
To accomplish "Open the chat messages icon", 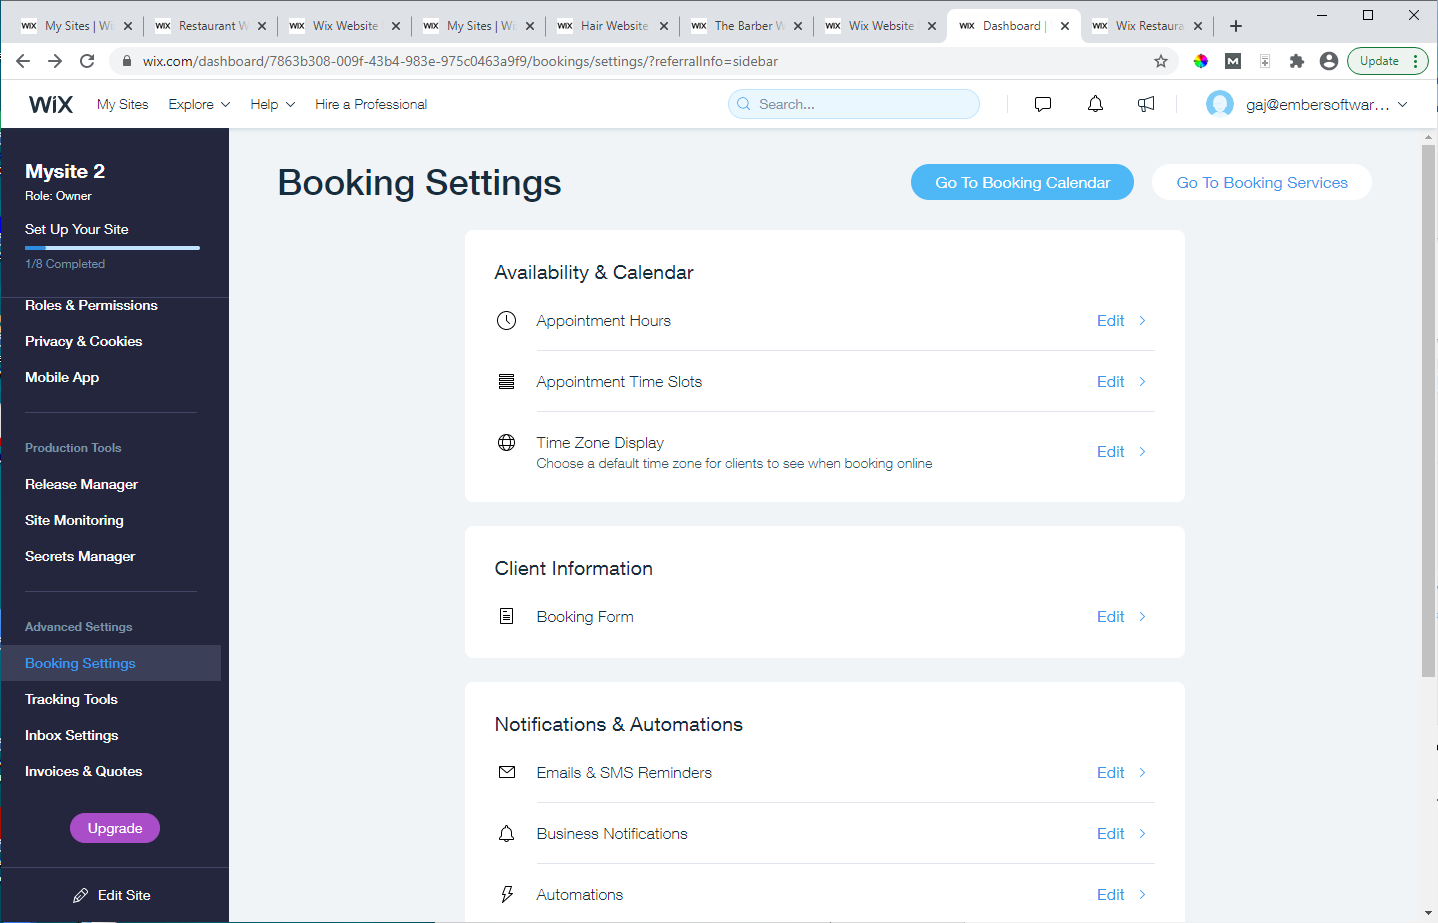I will coord(1043,104).
